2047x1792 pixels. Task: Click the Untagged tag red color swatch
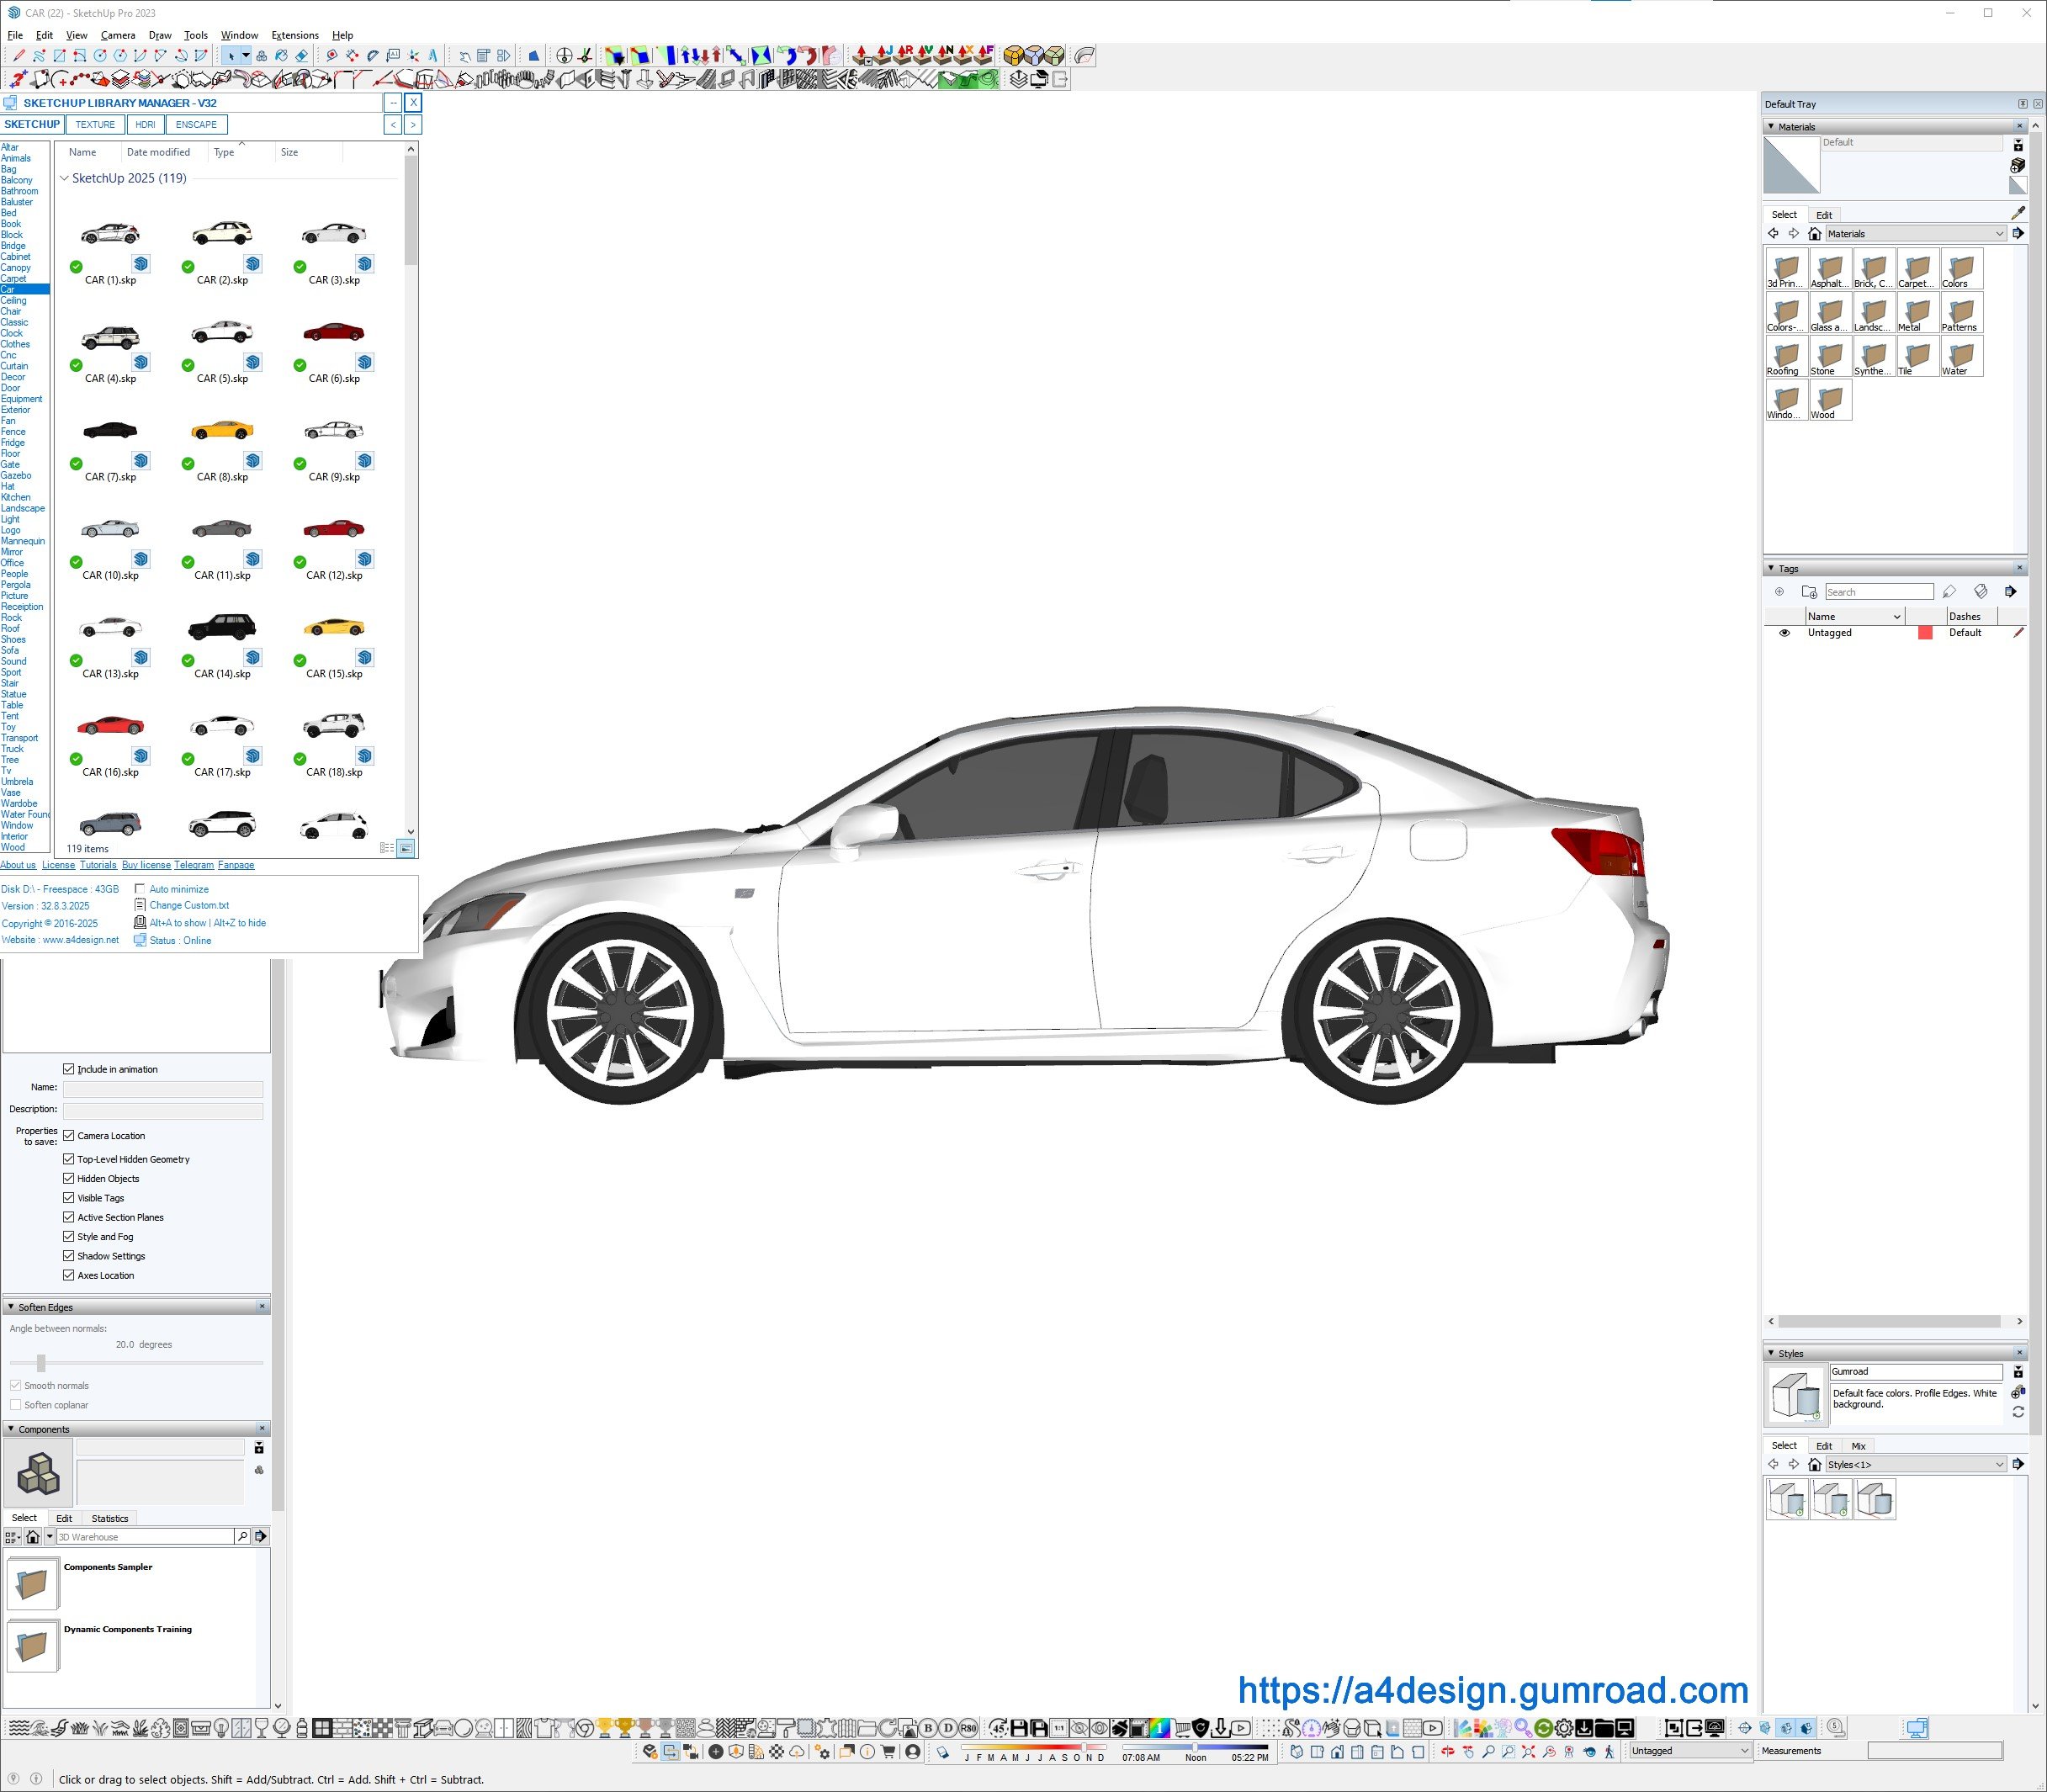(1925, 633)
